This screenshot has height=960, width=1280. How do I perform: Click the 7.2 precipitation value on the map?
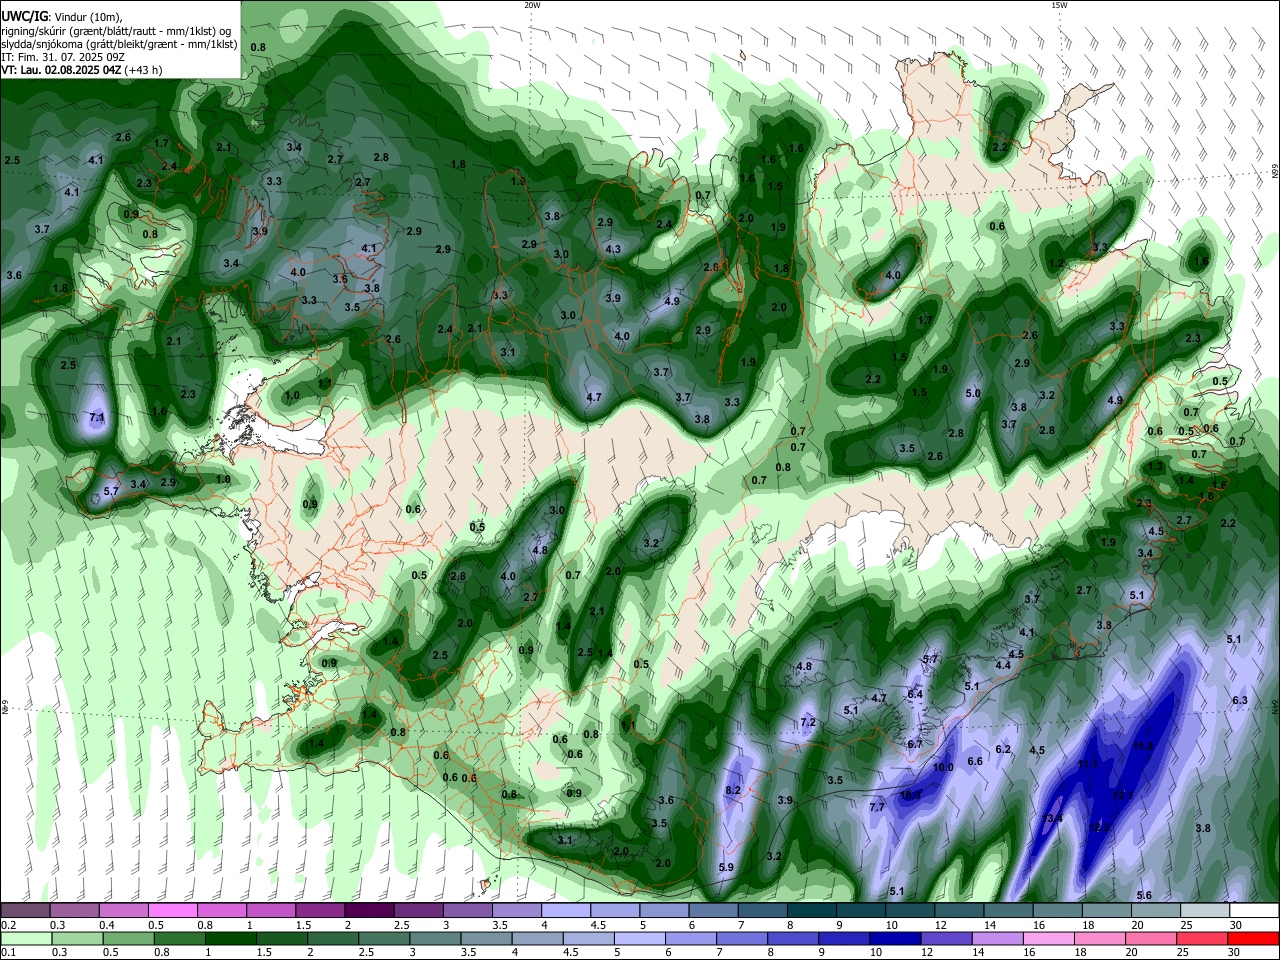pos(809,722)
